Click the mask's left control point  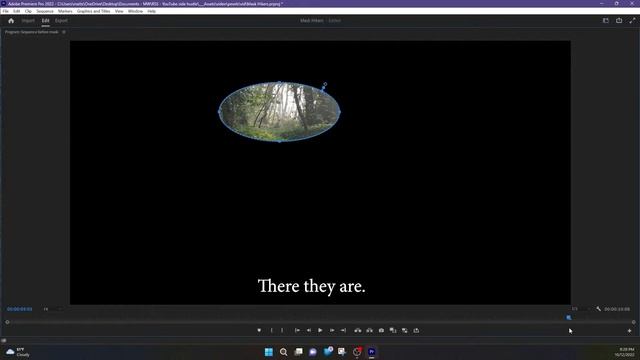[x=220, y=111]
